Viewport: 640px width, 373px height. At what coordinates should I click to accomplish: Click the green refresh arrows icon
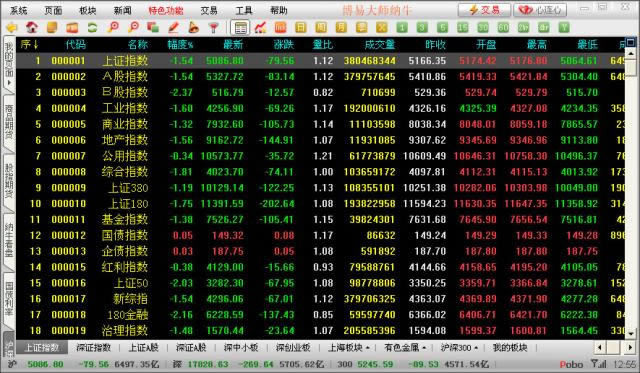pyautogui.click(x=92, y=28)
